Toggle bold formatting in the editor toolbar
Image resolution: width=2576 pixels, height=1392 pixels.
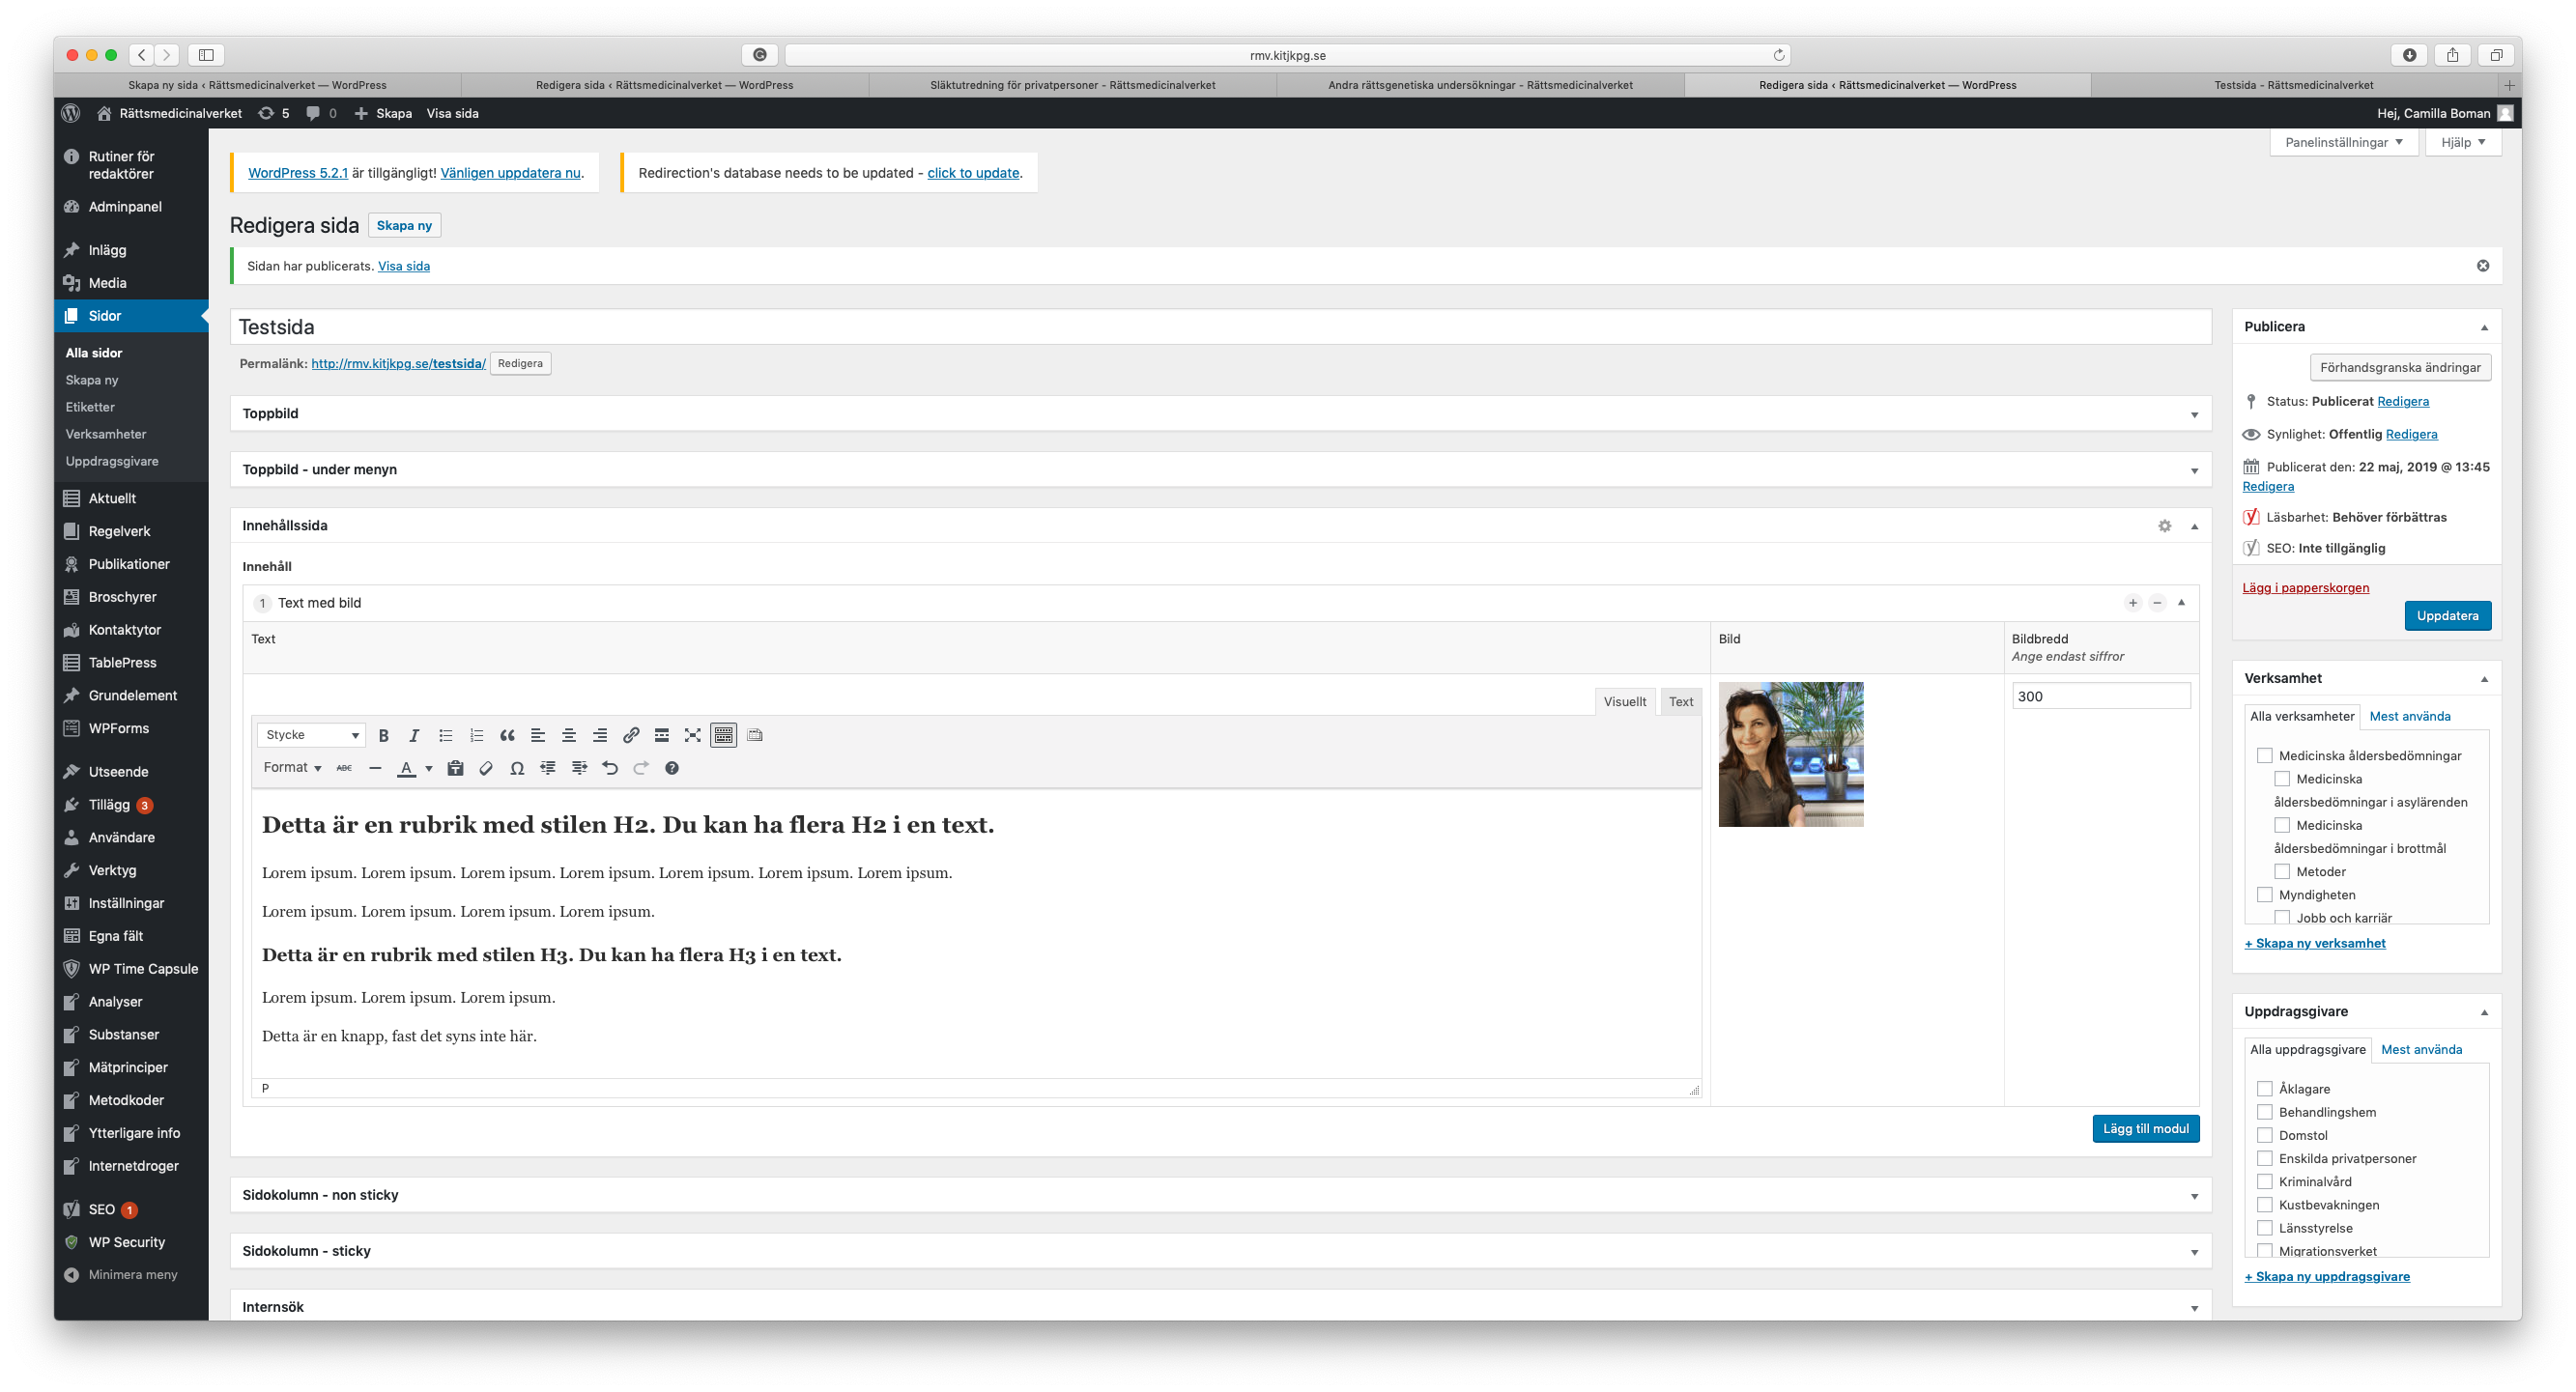[383, 735]
